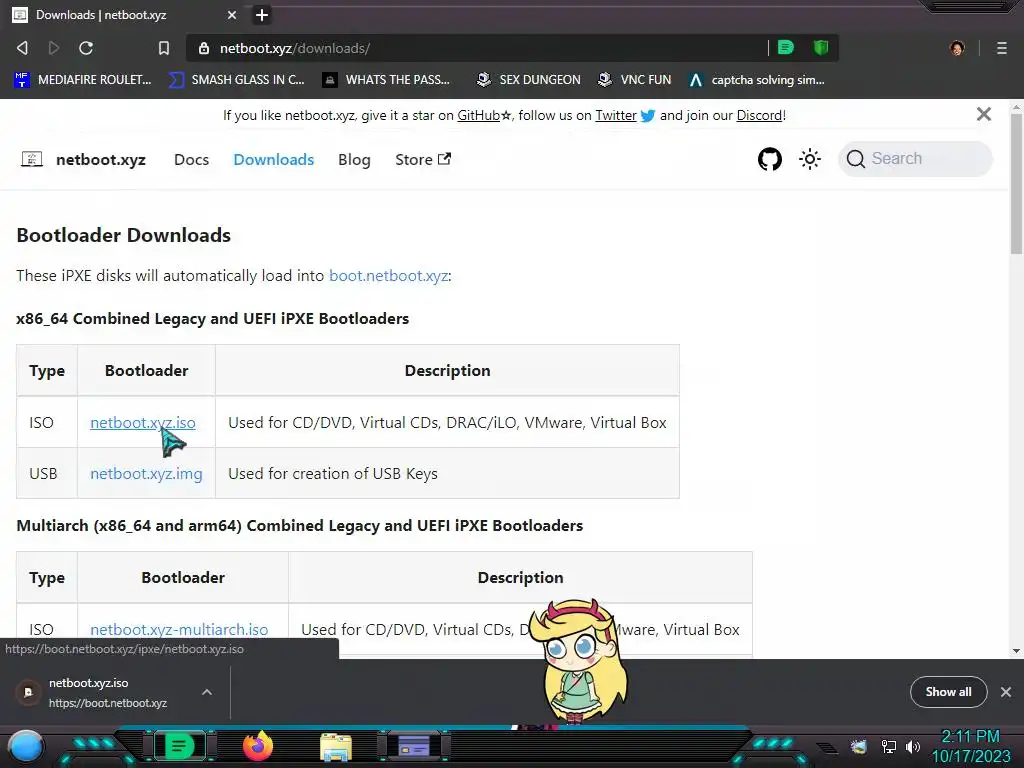Dismiss the announcement banner

(984, 114)
